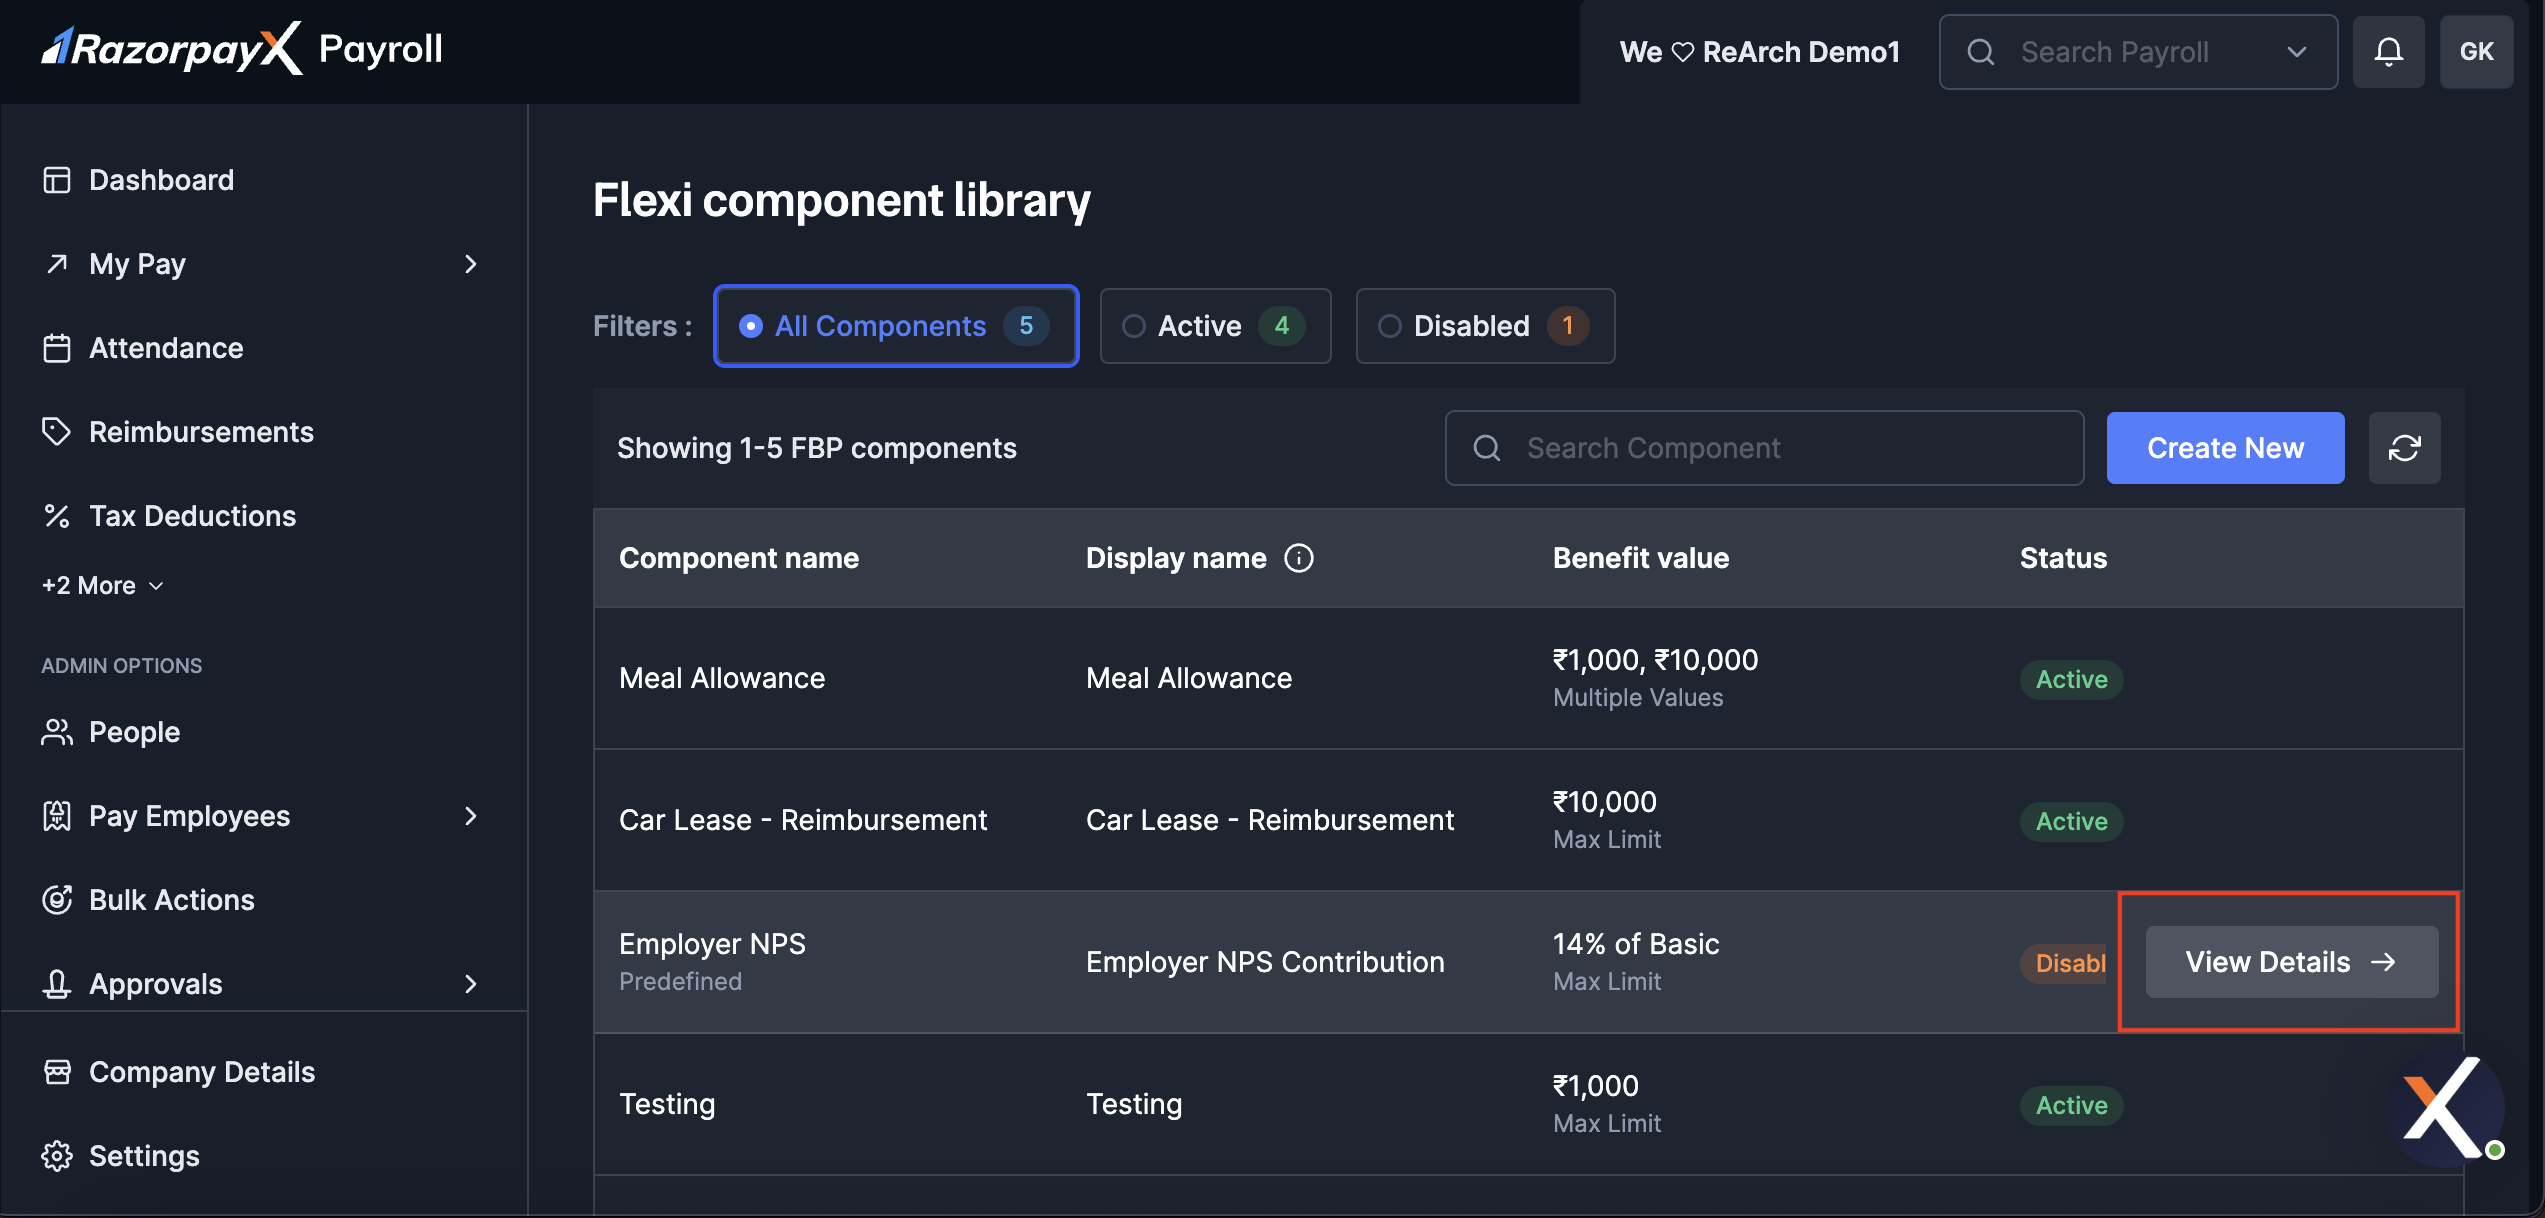Click the People sidebar icon

click(57, 732)
